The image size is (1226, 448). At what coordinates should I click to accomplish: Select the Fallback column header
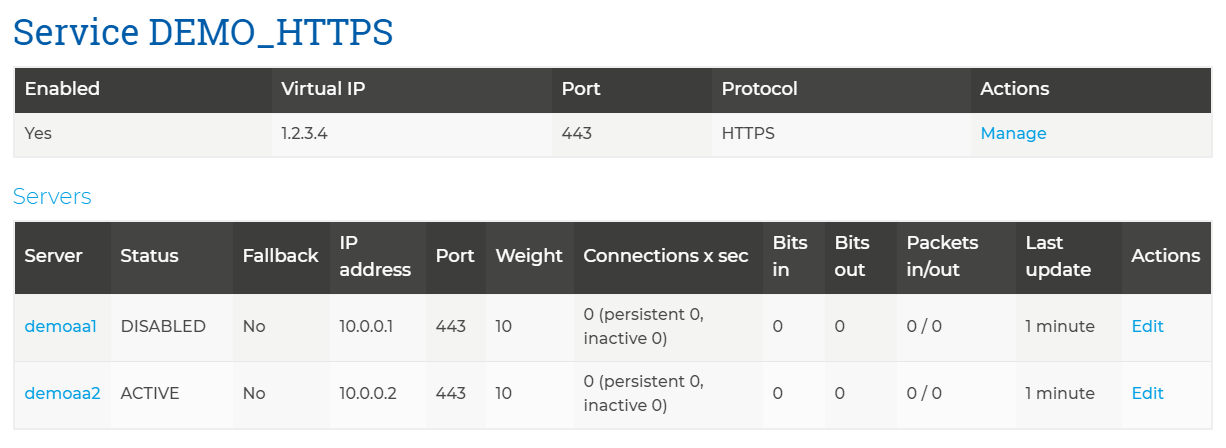280,255
